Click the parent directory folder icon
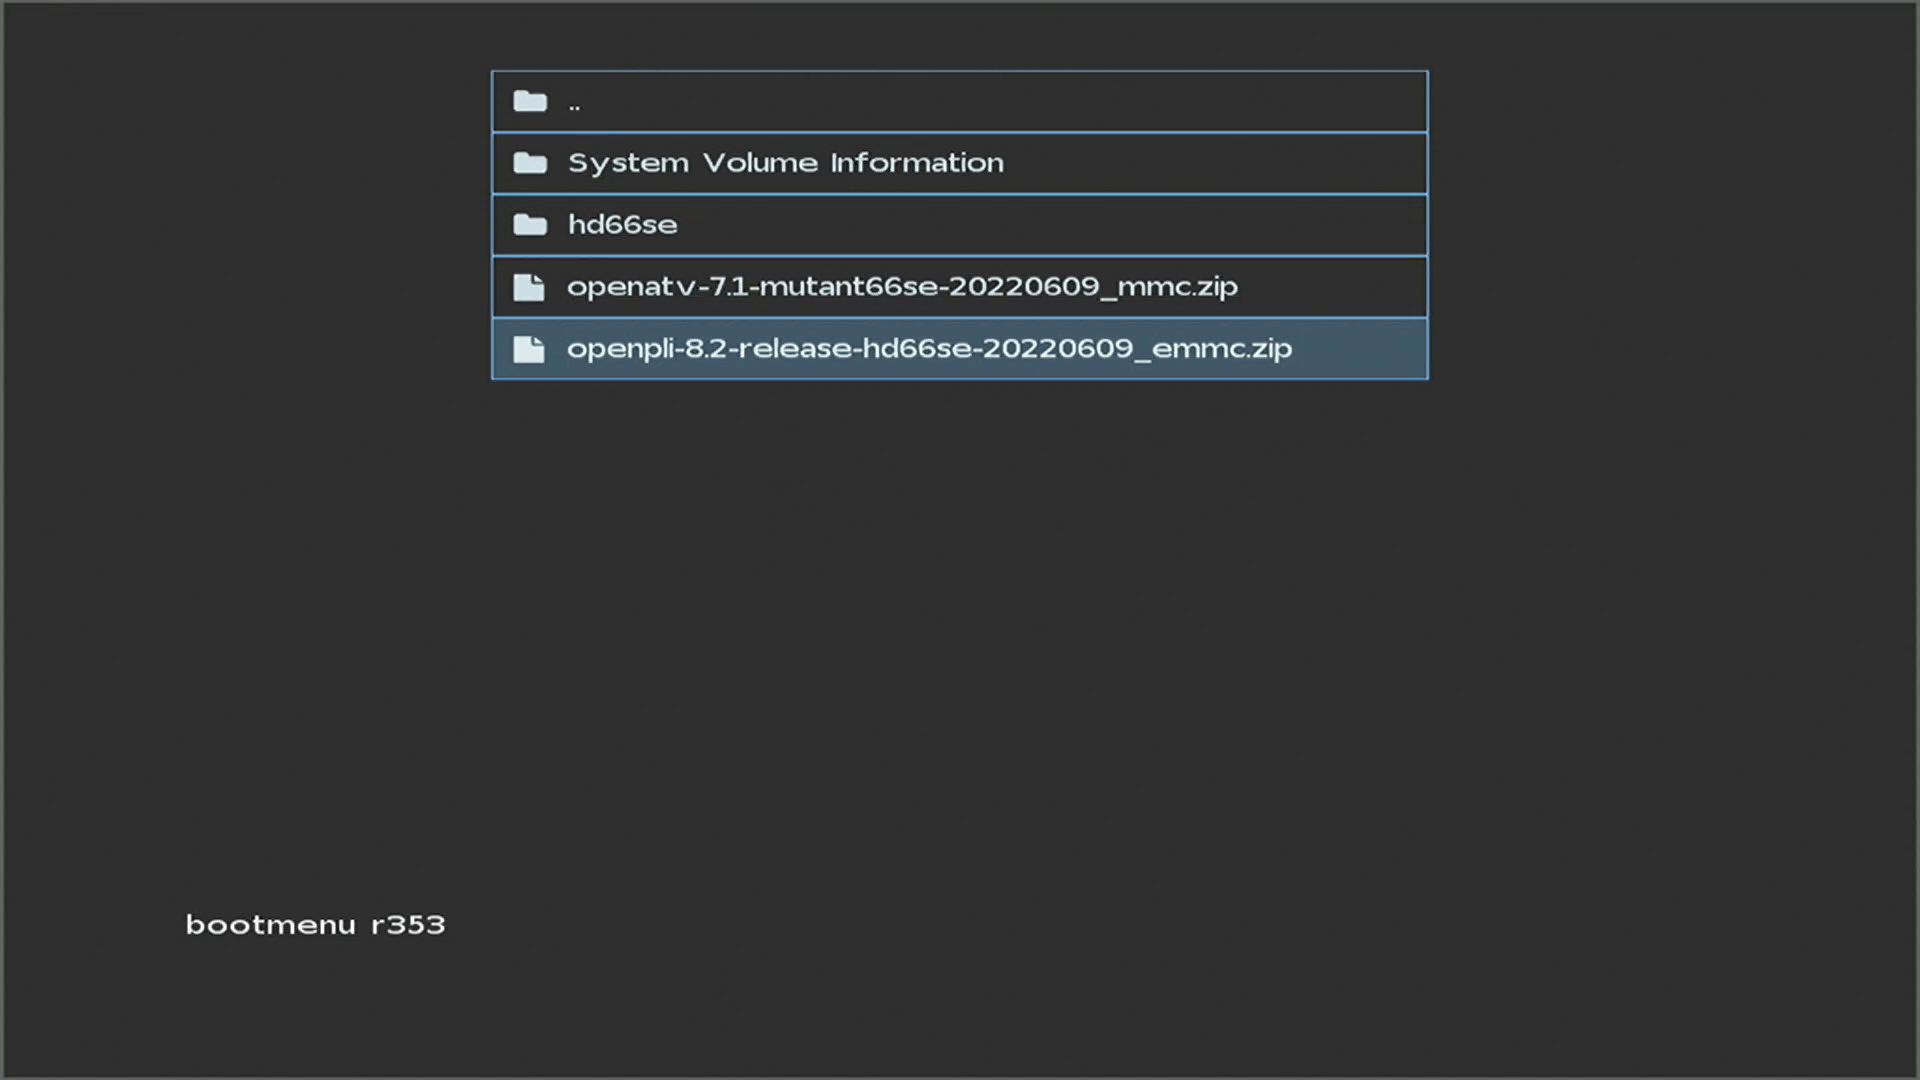The height and width of the screenshot is (1080, 1920). coord(530,101)
